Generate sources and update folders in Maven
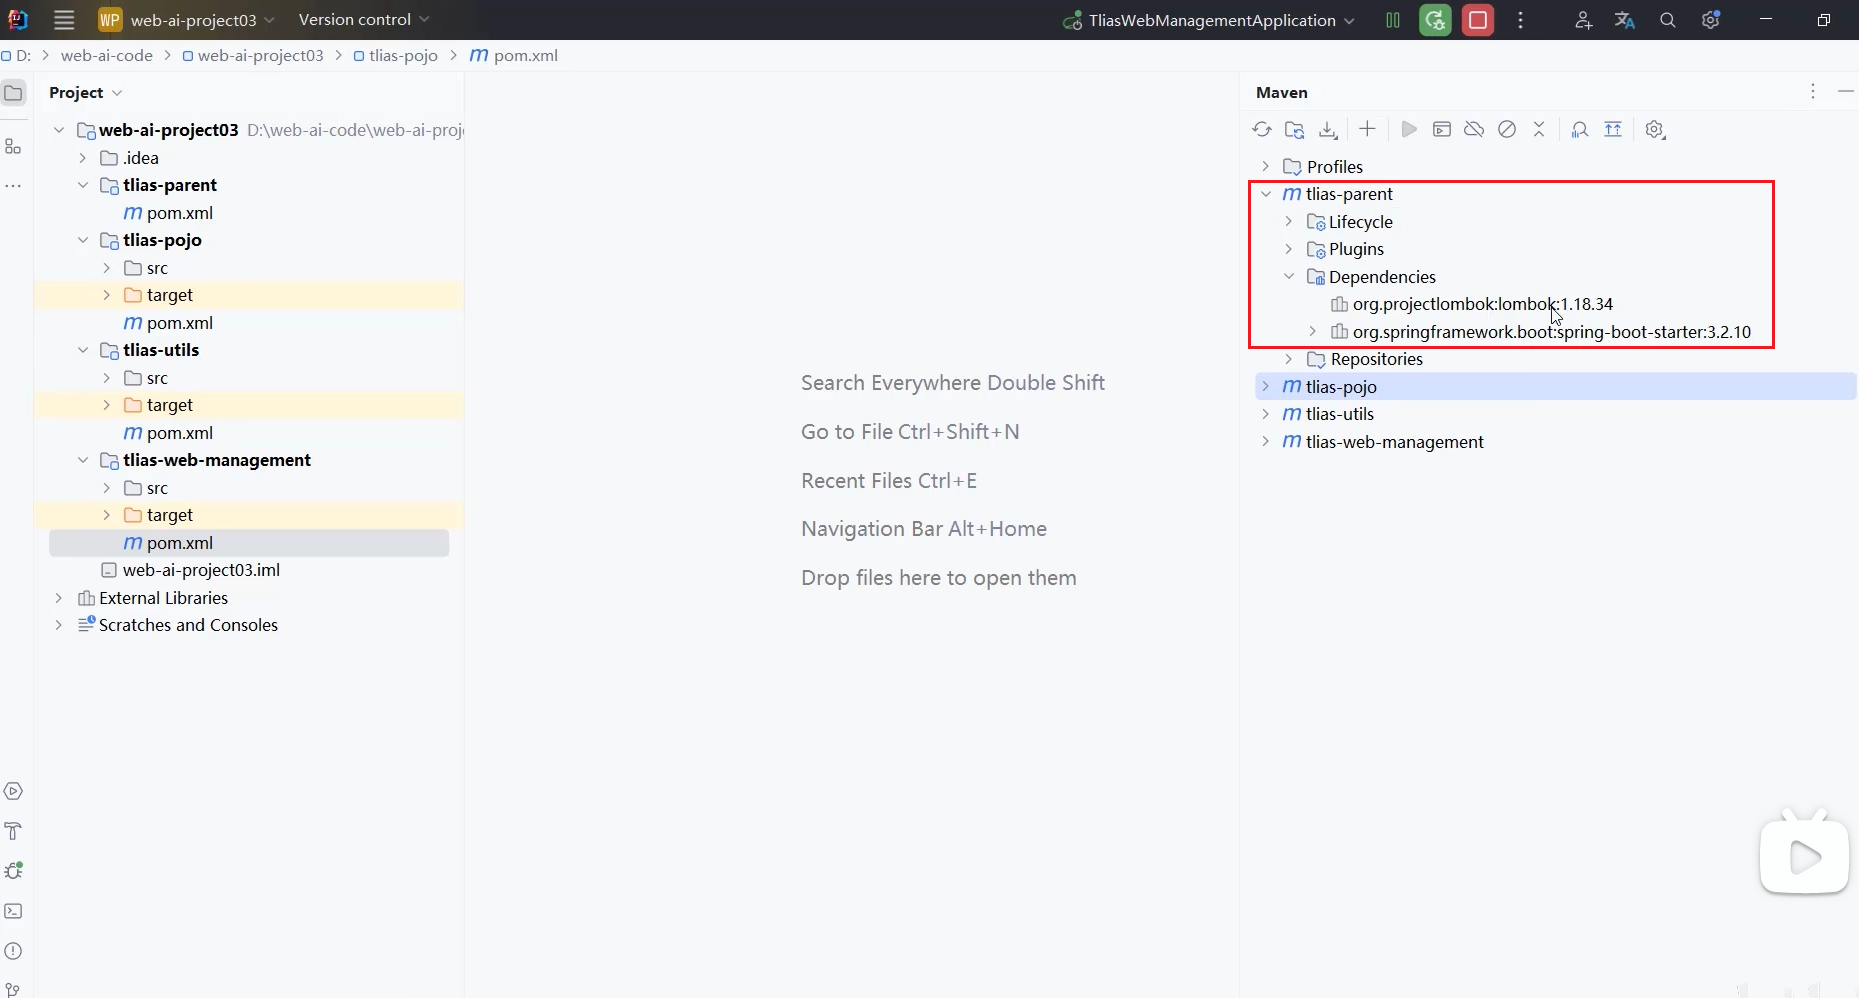Screen dimensions: 1859x998 click(1295, 130)
